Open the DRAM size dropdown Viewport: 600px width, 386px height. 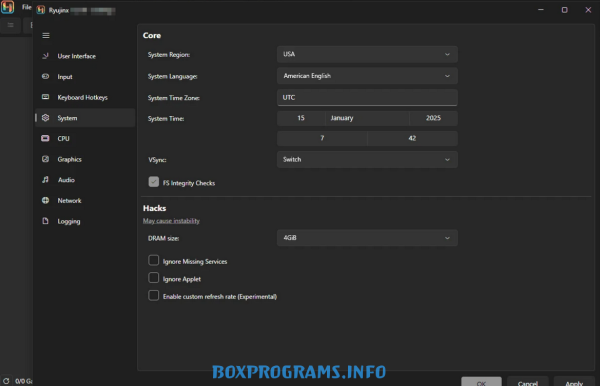pos(367,238)
